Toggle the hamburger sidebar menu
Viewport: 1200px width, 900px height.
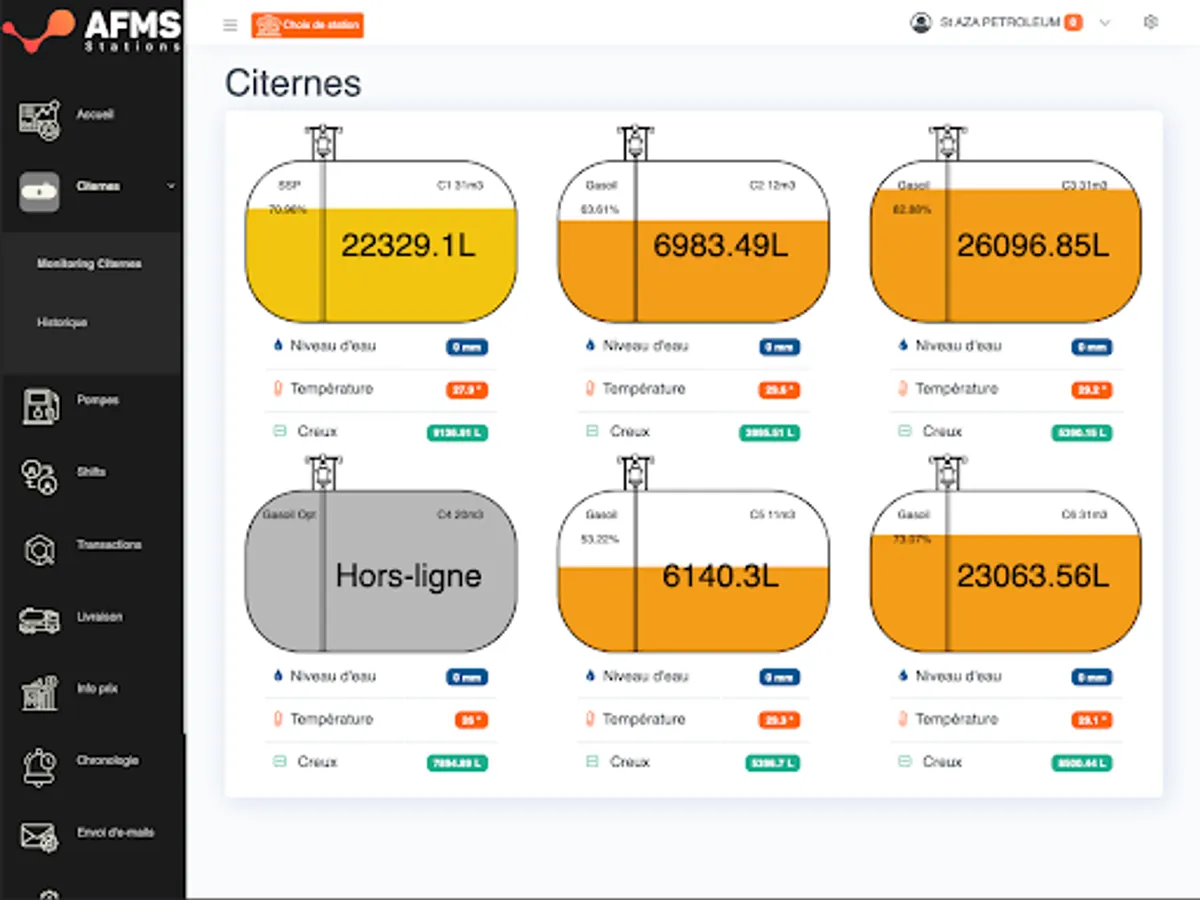point(230,25)
